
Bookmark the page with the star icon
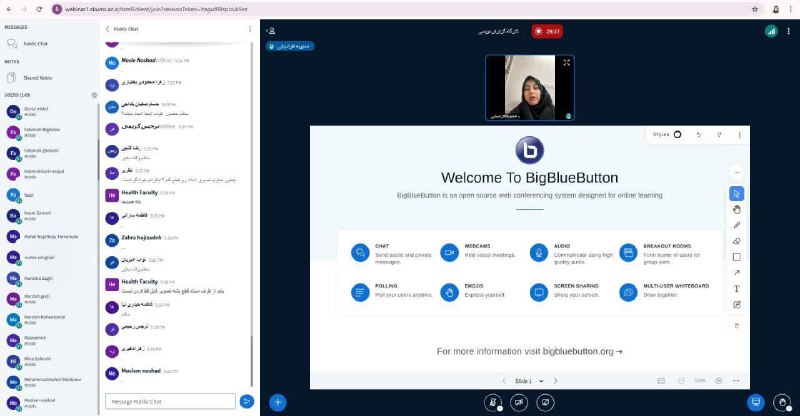[x=755, y=9]
